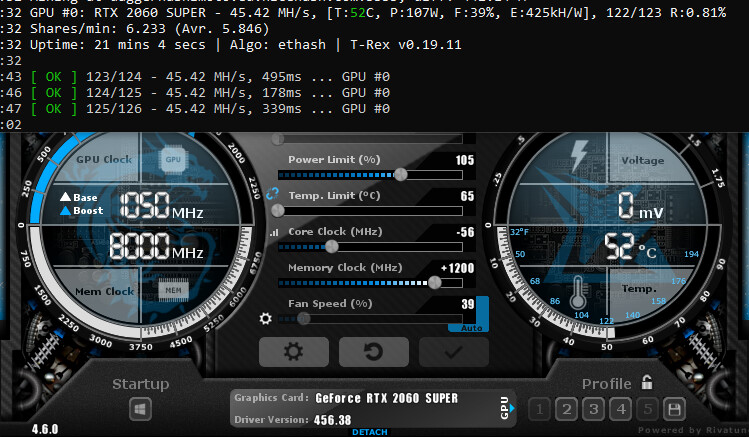Click the Memory Clock slider handle

435,283
